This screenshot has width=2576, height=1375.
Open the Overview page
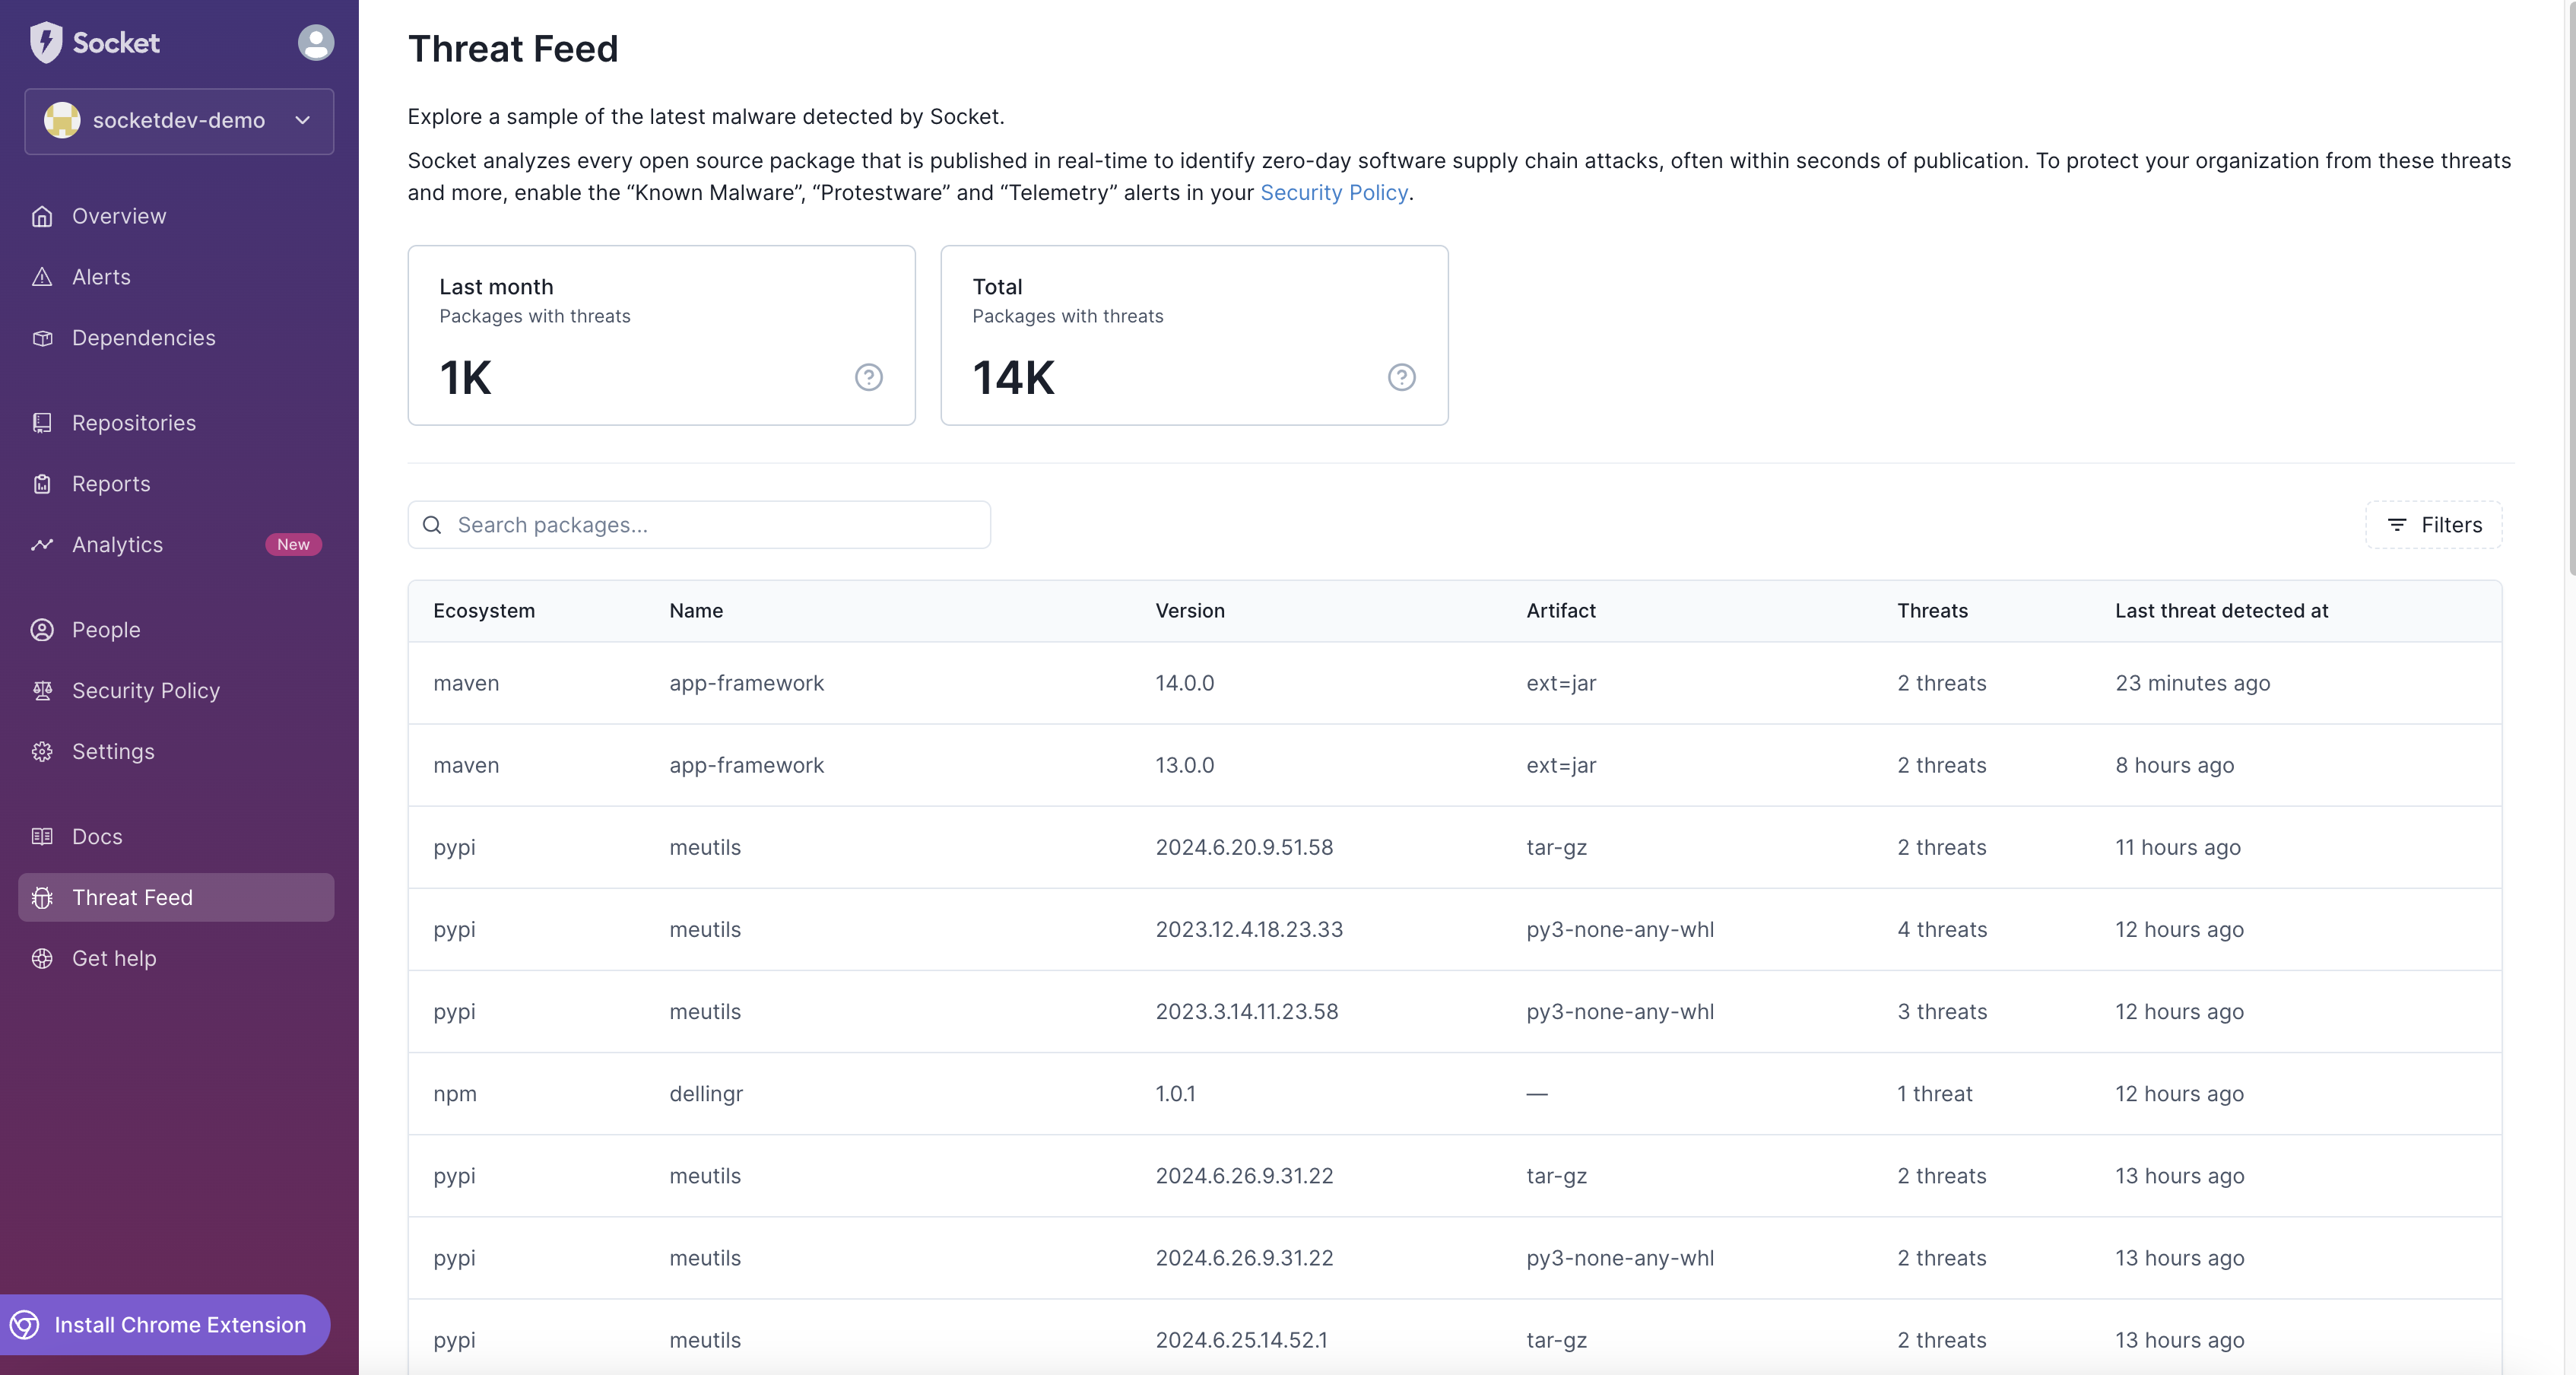[x=176, y=216]
